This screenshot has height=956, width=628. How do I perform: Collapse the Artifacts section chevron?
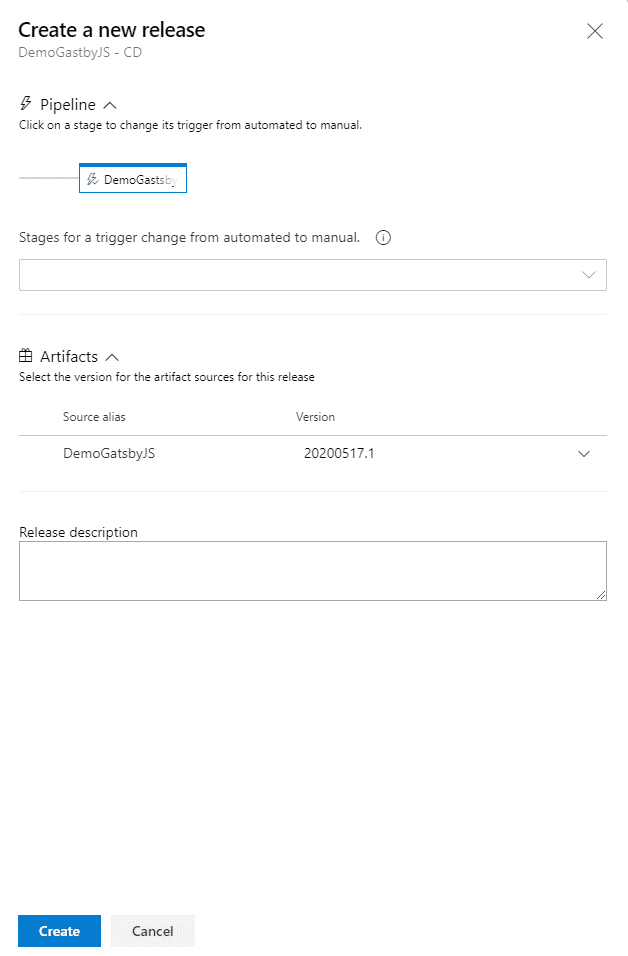click(112, 357)
